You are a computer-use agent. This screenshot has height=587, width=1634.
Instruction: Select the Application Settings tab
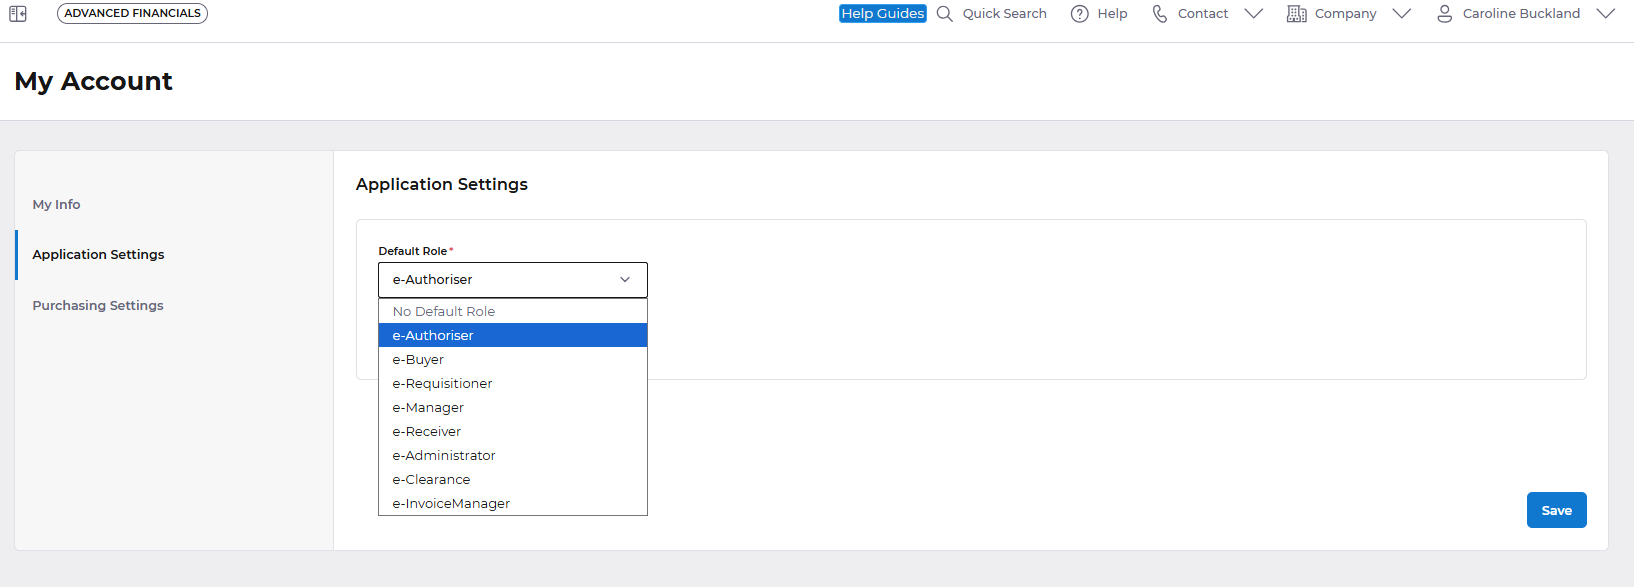(98, 254)
